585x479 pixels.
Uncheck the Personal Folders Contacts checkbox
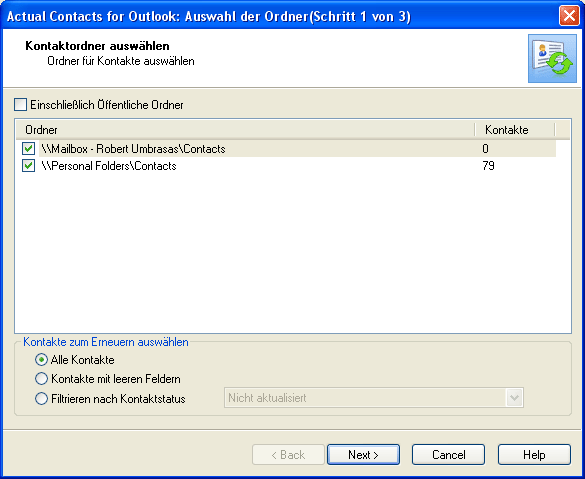tap(28, 166)
